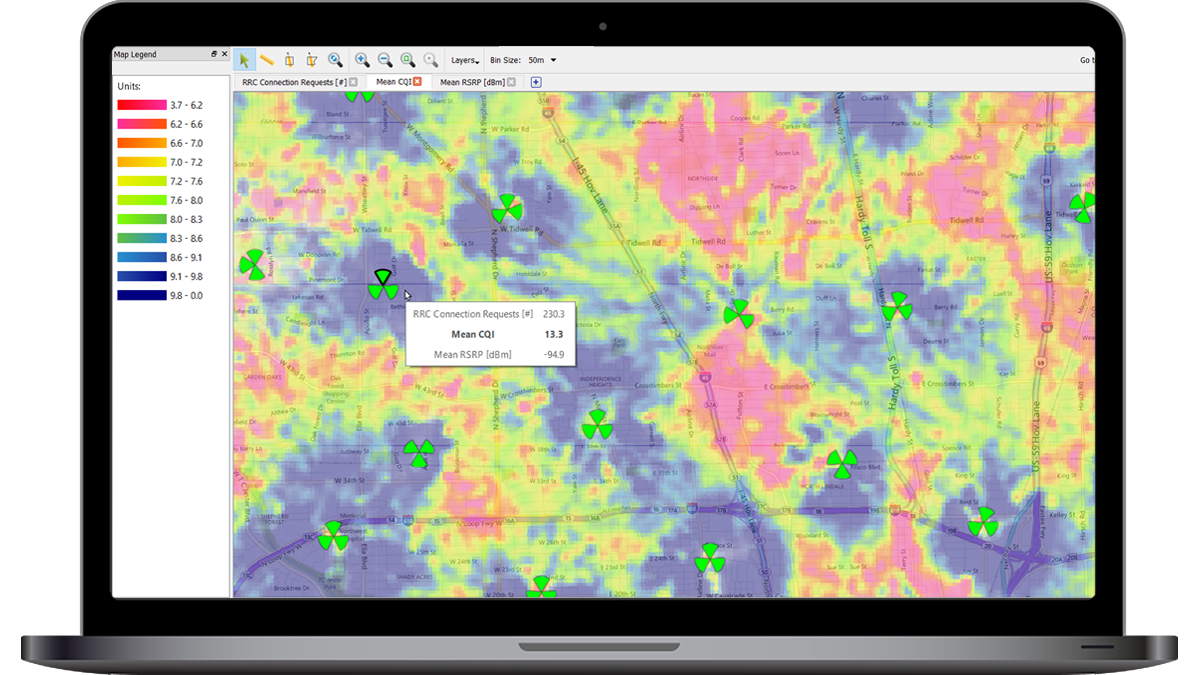Screen dimensions: 1200x675
Task: Click the 9.8 - 0.0 navy legend swatch
Action: pos(141,295)
